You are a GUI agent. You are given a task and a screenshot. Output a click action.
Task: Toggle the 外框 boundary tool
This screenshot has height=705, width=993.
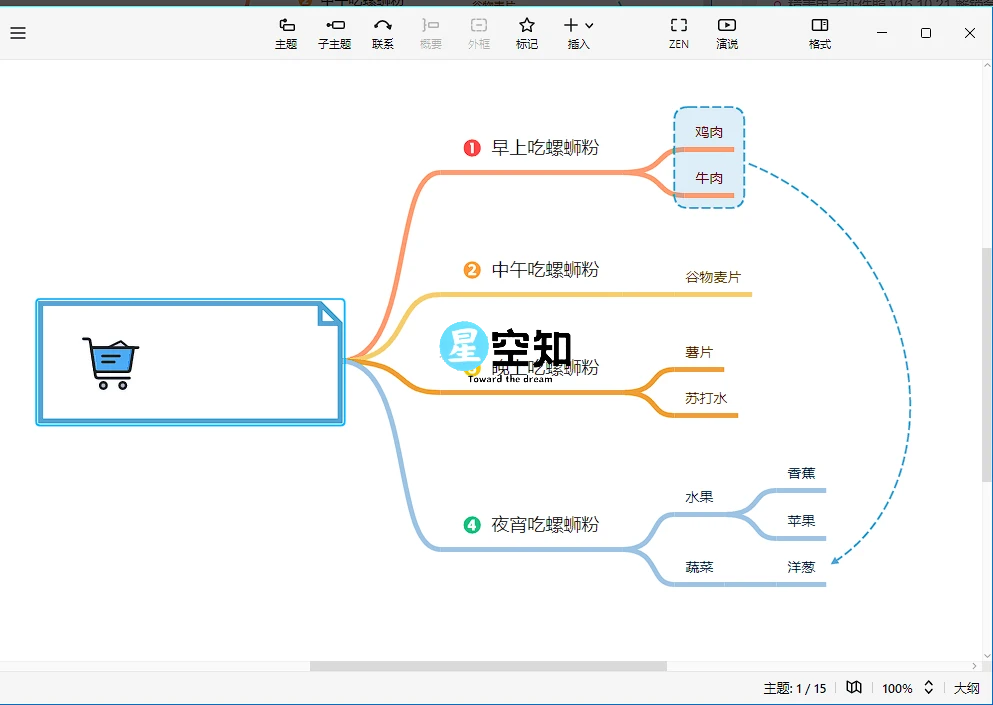pyautogui.click(x=478, y=33)
